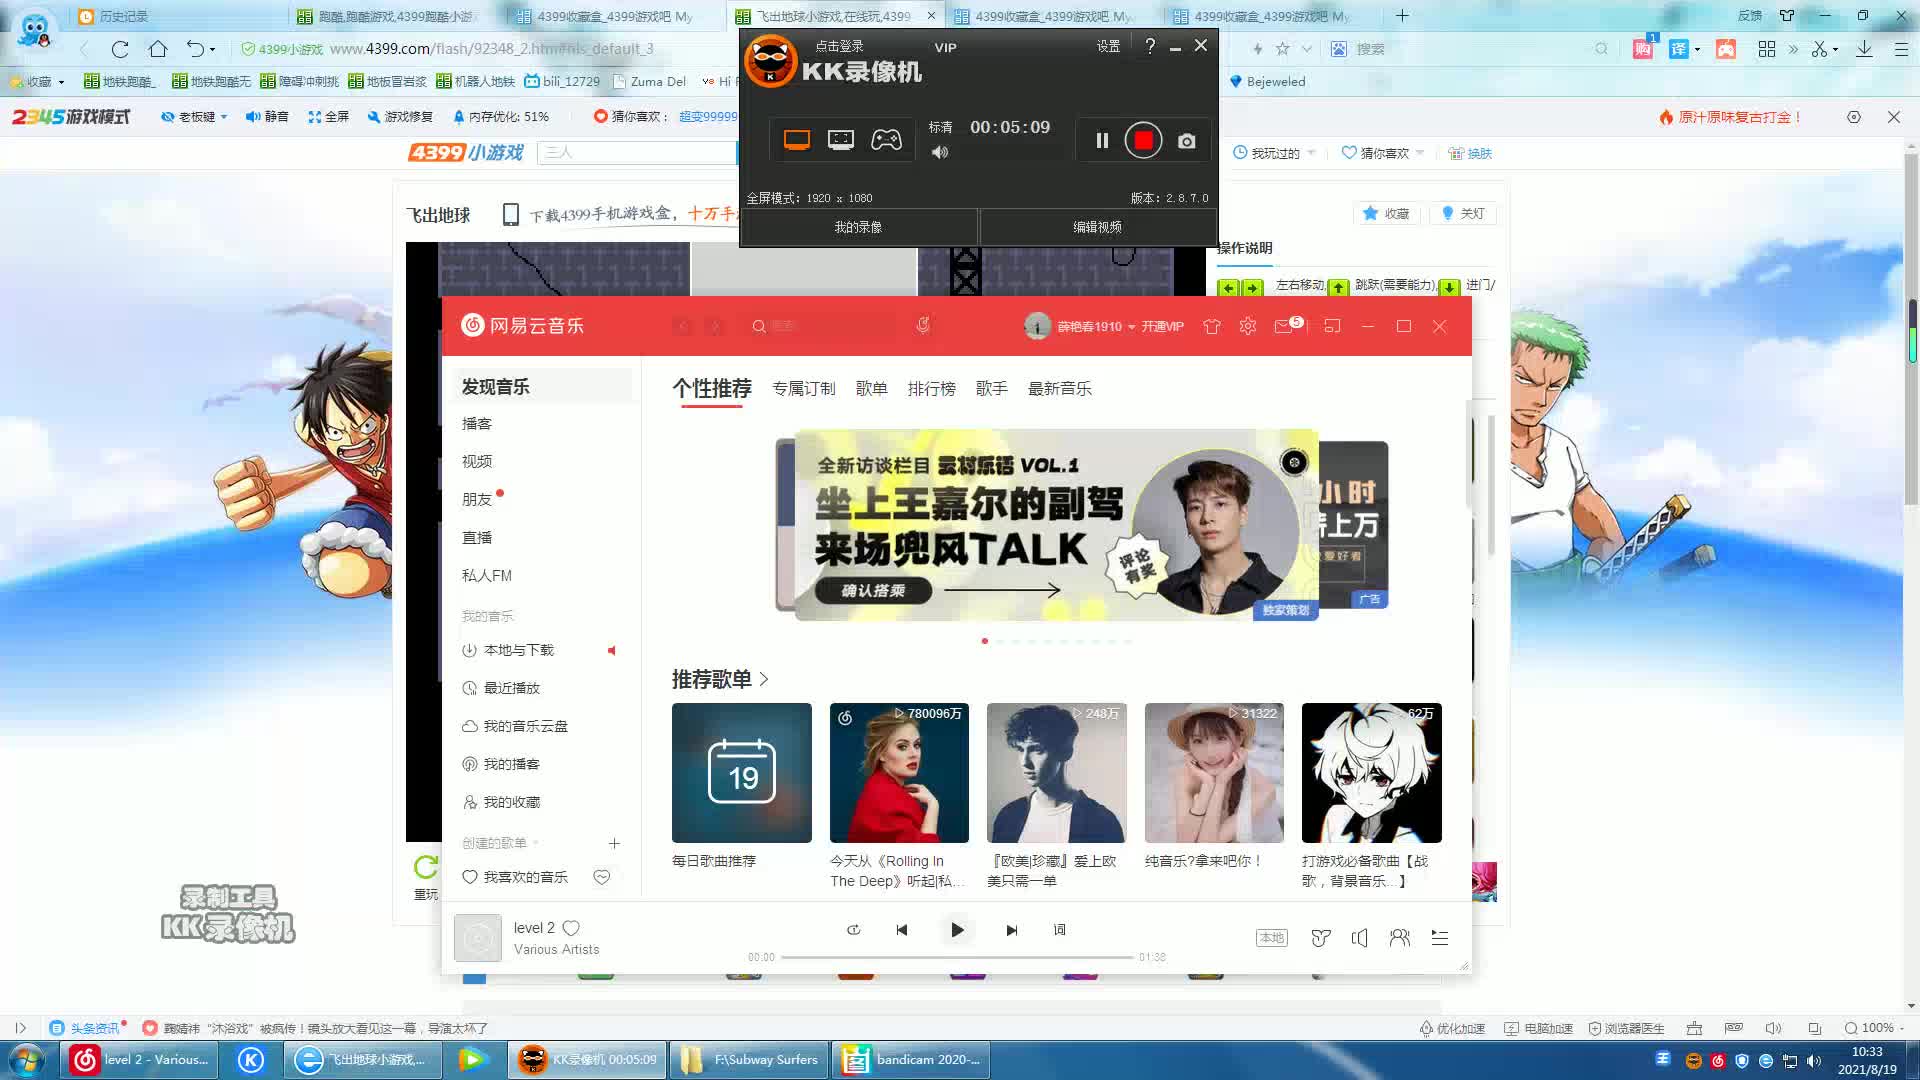The width and height of the screenshot is (1920, 1080).
Task: Open the play queue list icon
Action: point(1439,937)
